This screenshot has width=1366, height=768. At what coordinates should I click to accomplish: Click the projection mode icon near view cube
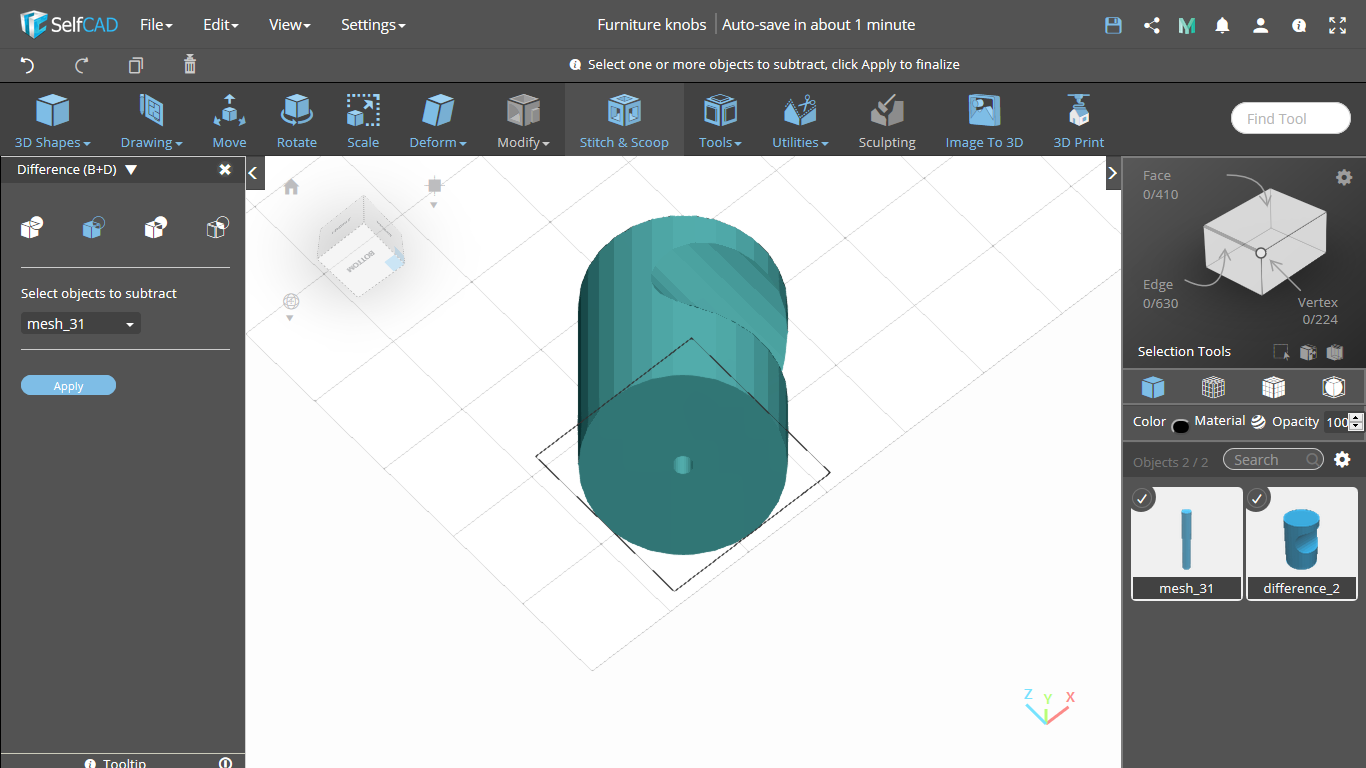coord(434,185)
